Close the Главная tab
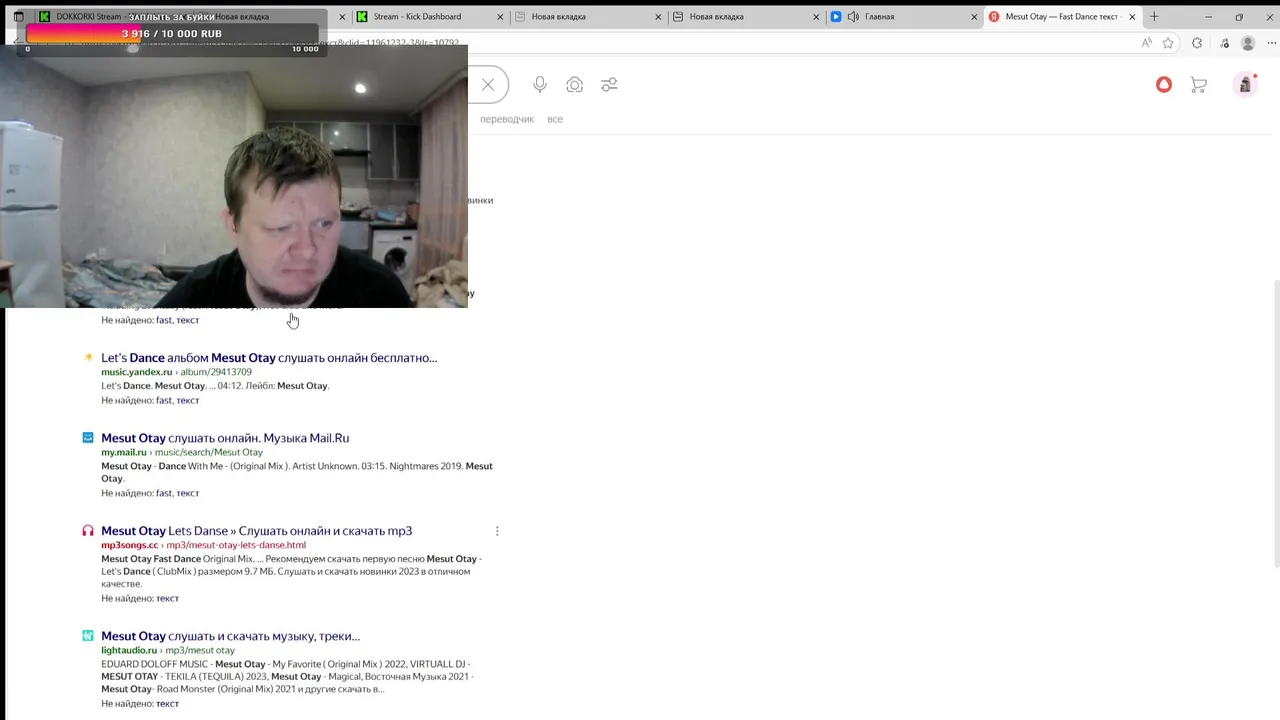This screenshot has height=720, width=1280. [x=974, y=16]
